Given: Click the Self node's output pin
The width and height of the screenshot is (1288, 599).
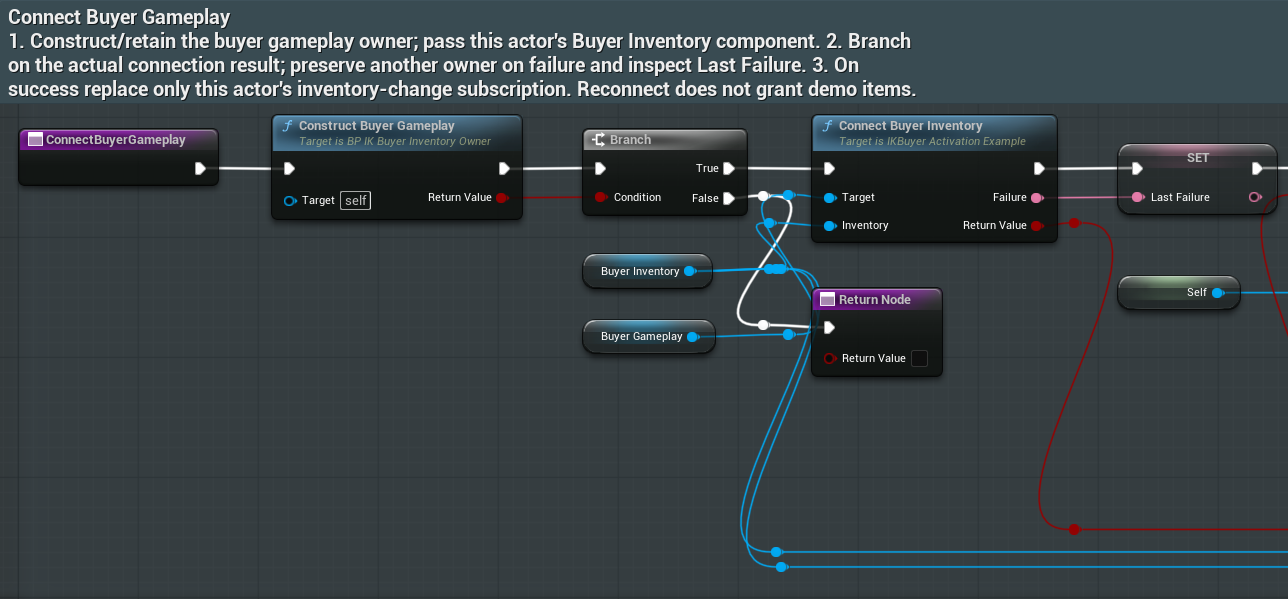Looking at the screenshot, I should [x=1218, y=292].
